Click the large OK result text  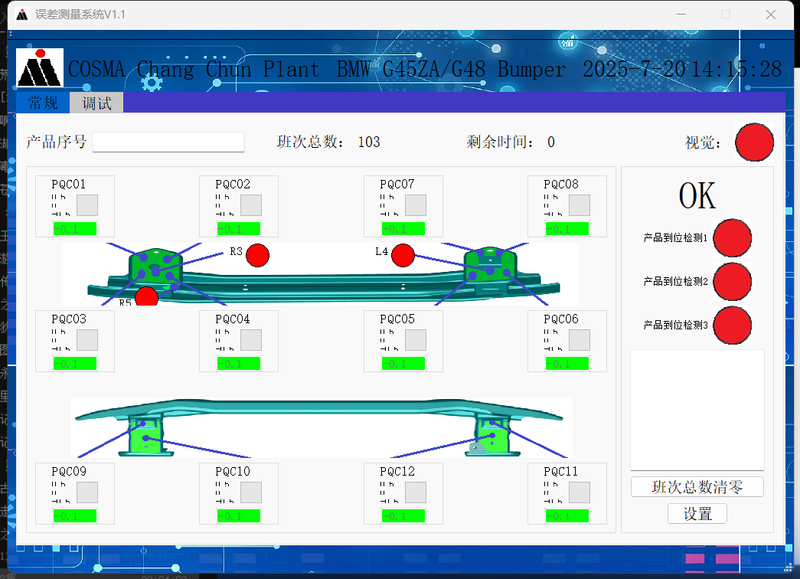click(697, 195)
